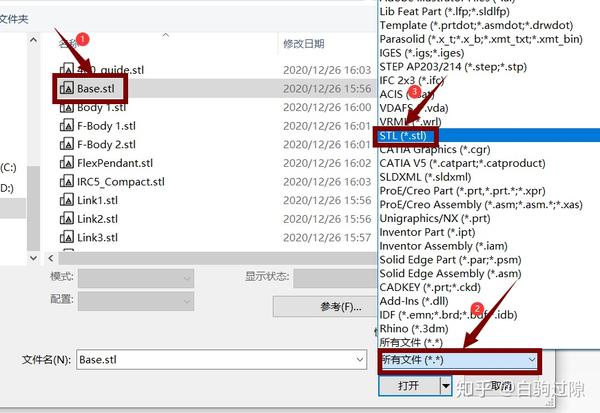This screenshot has height=413, width=600.
Task: Click Base.stl date 2020/12/26 15:56
Action: (327, 89)
